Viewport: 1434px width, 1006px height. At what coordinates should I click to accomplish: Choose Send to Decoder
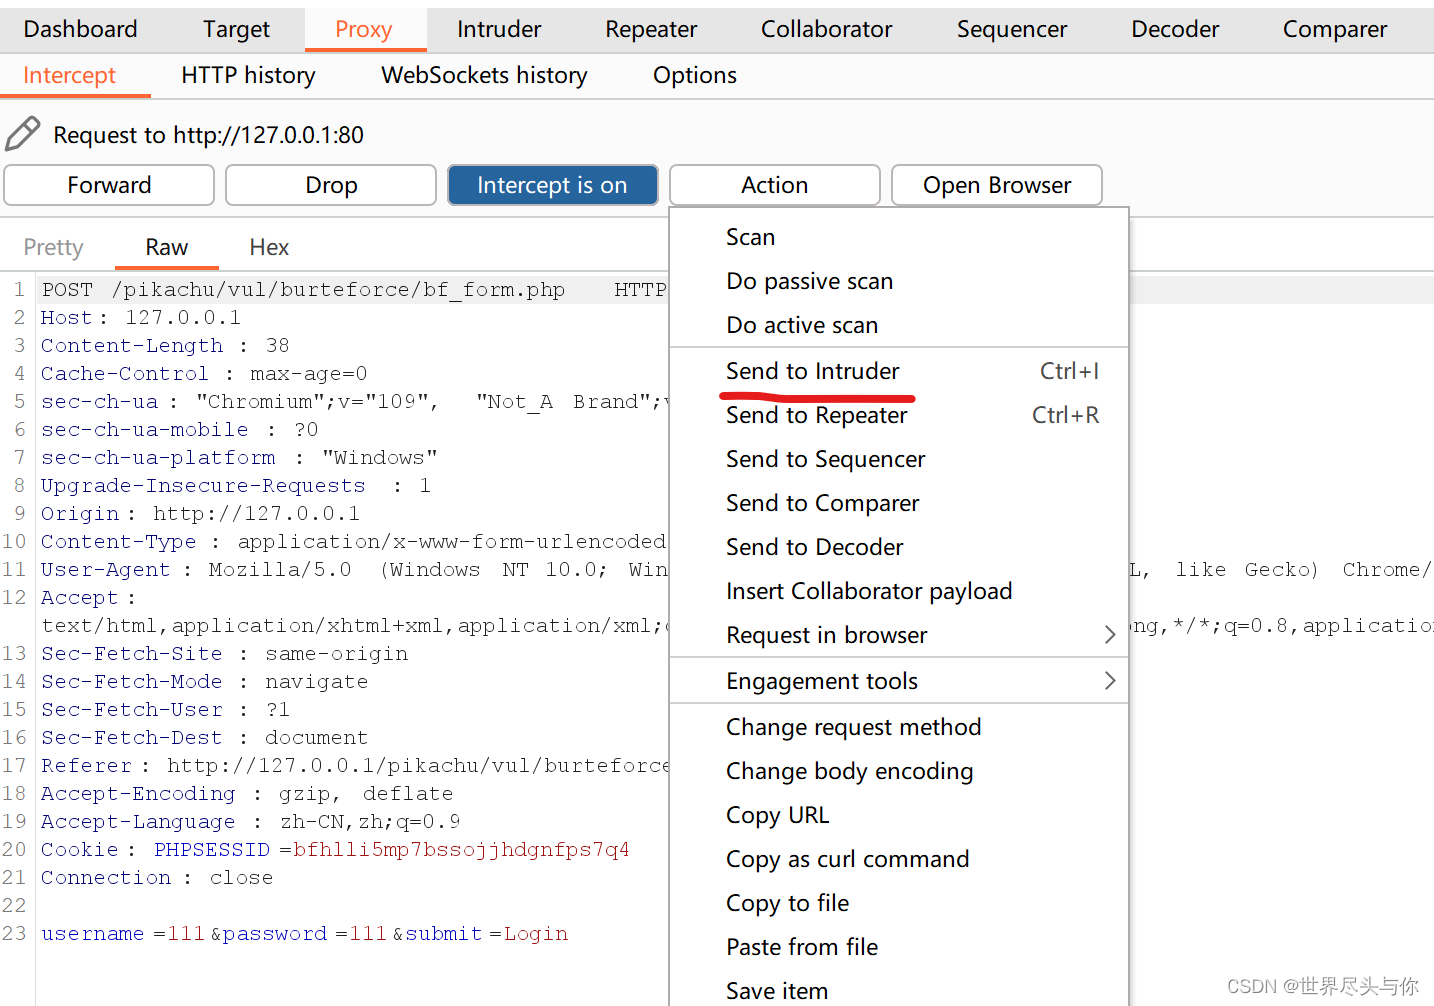(899, 547)
